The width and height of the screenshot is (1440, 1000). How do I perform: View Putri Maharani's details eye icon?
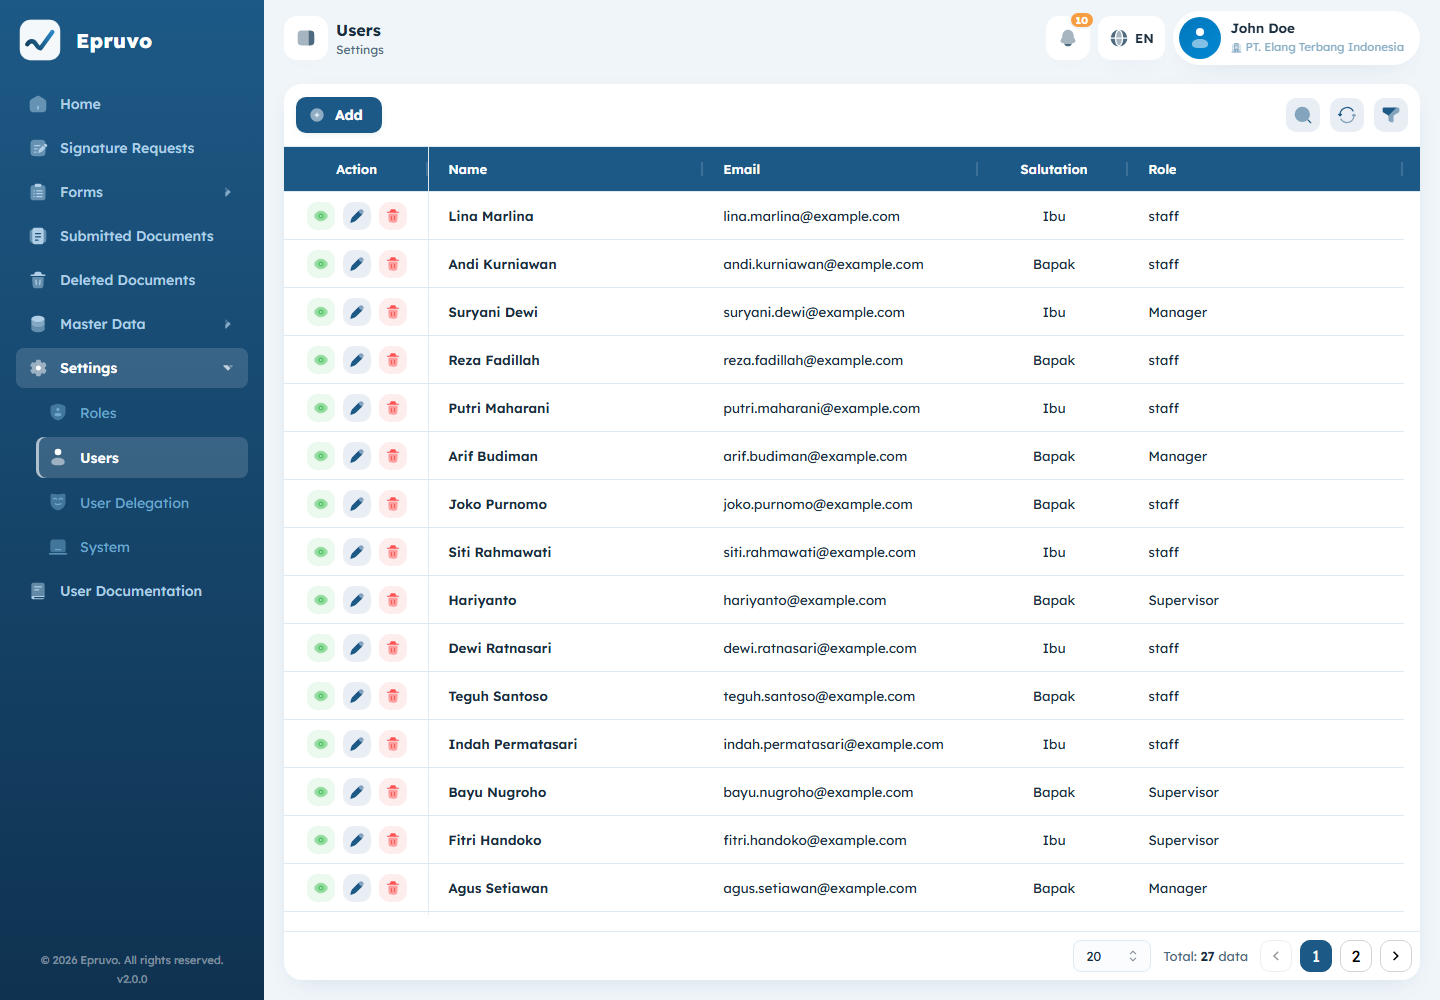tap(321, 408)
